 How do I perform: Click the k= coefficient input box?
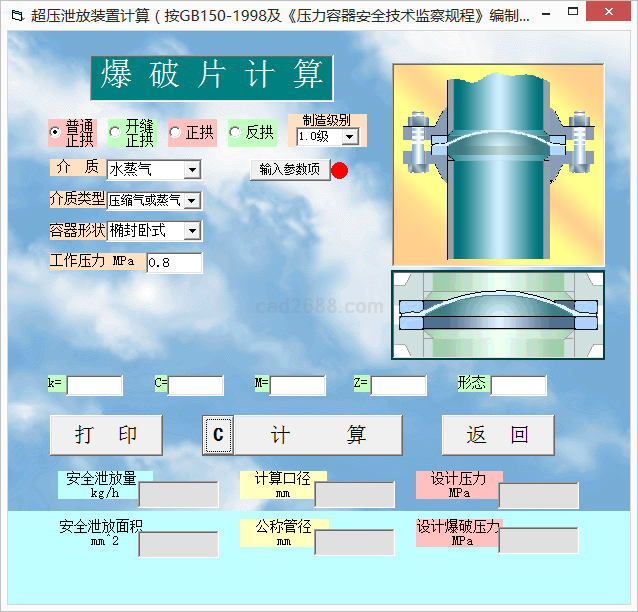(x=94, y=385)
